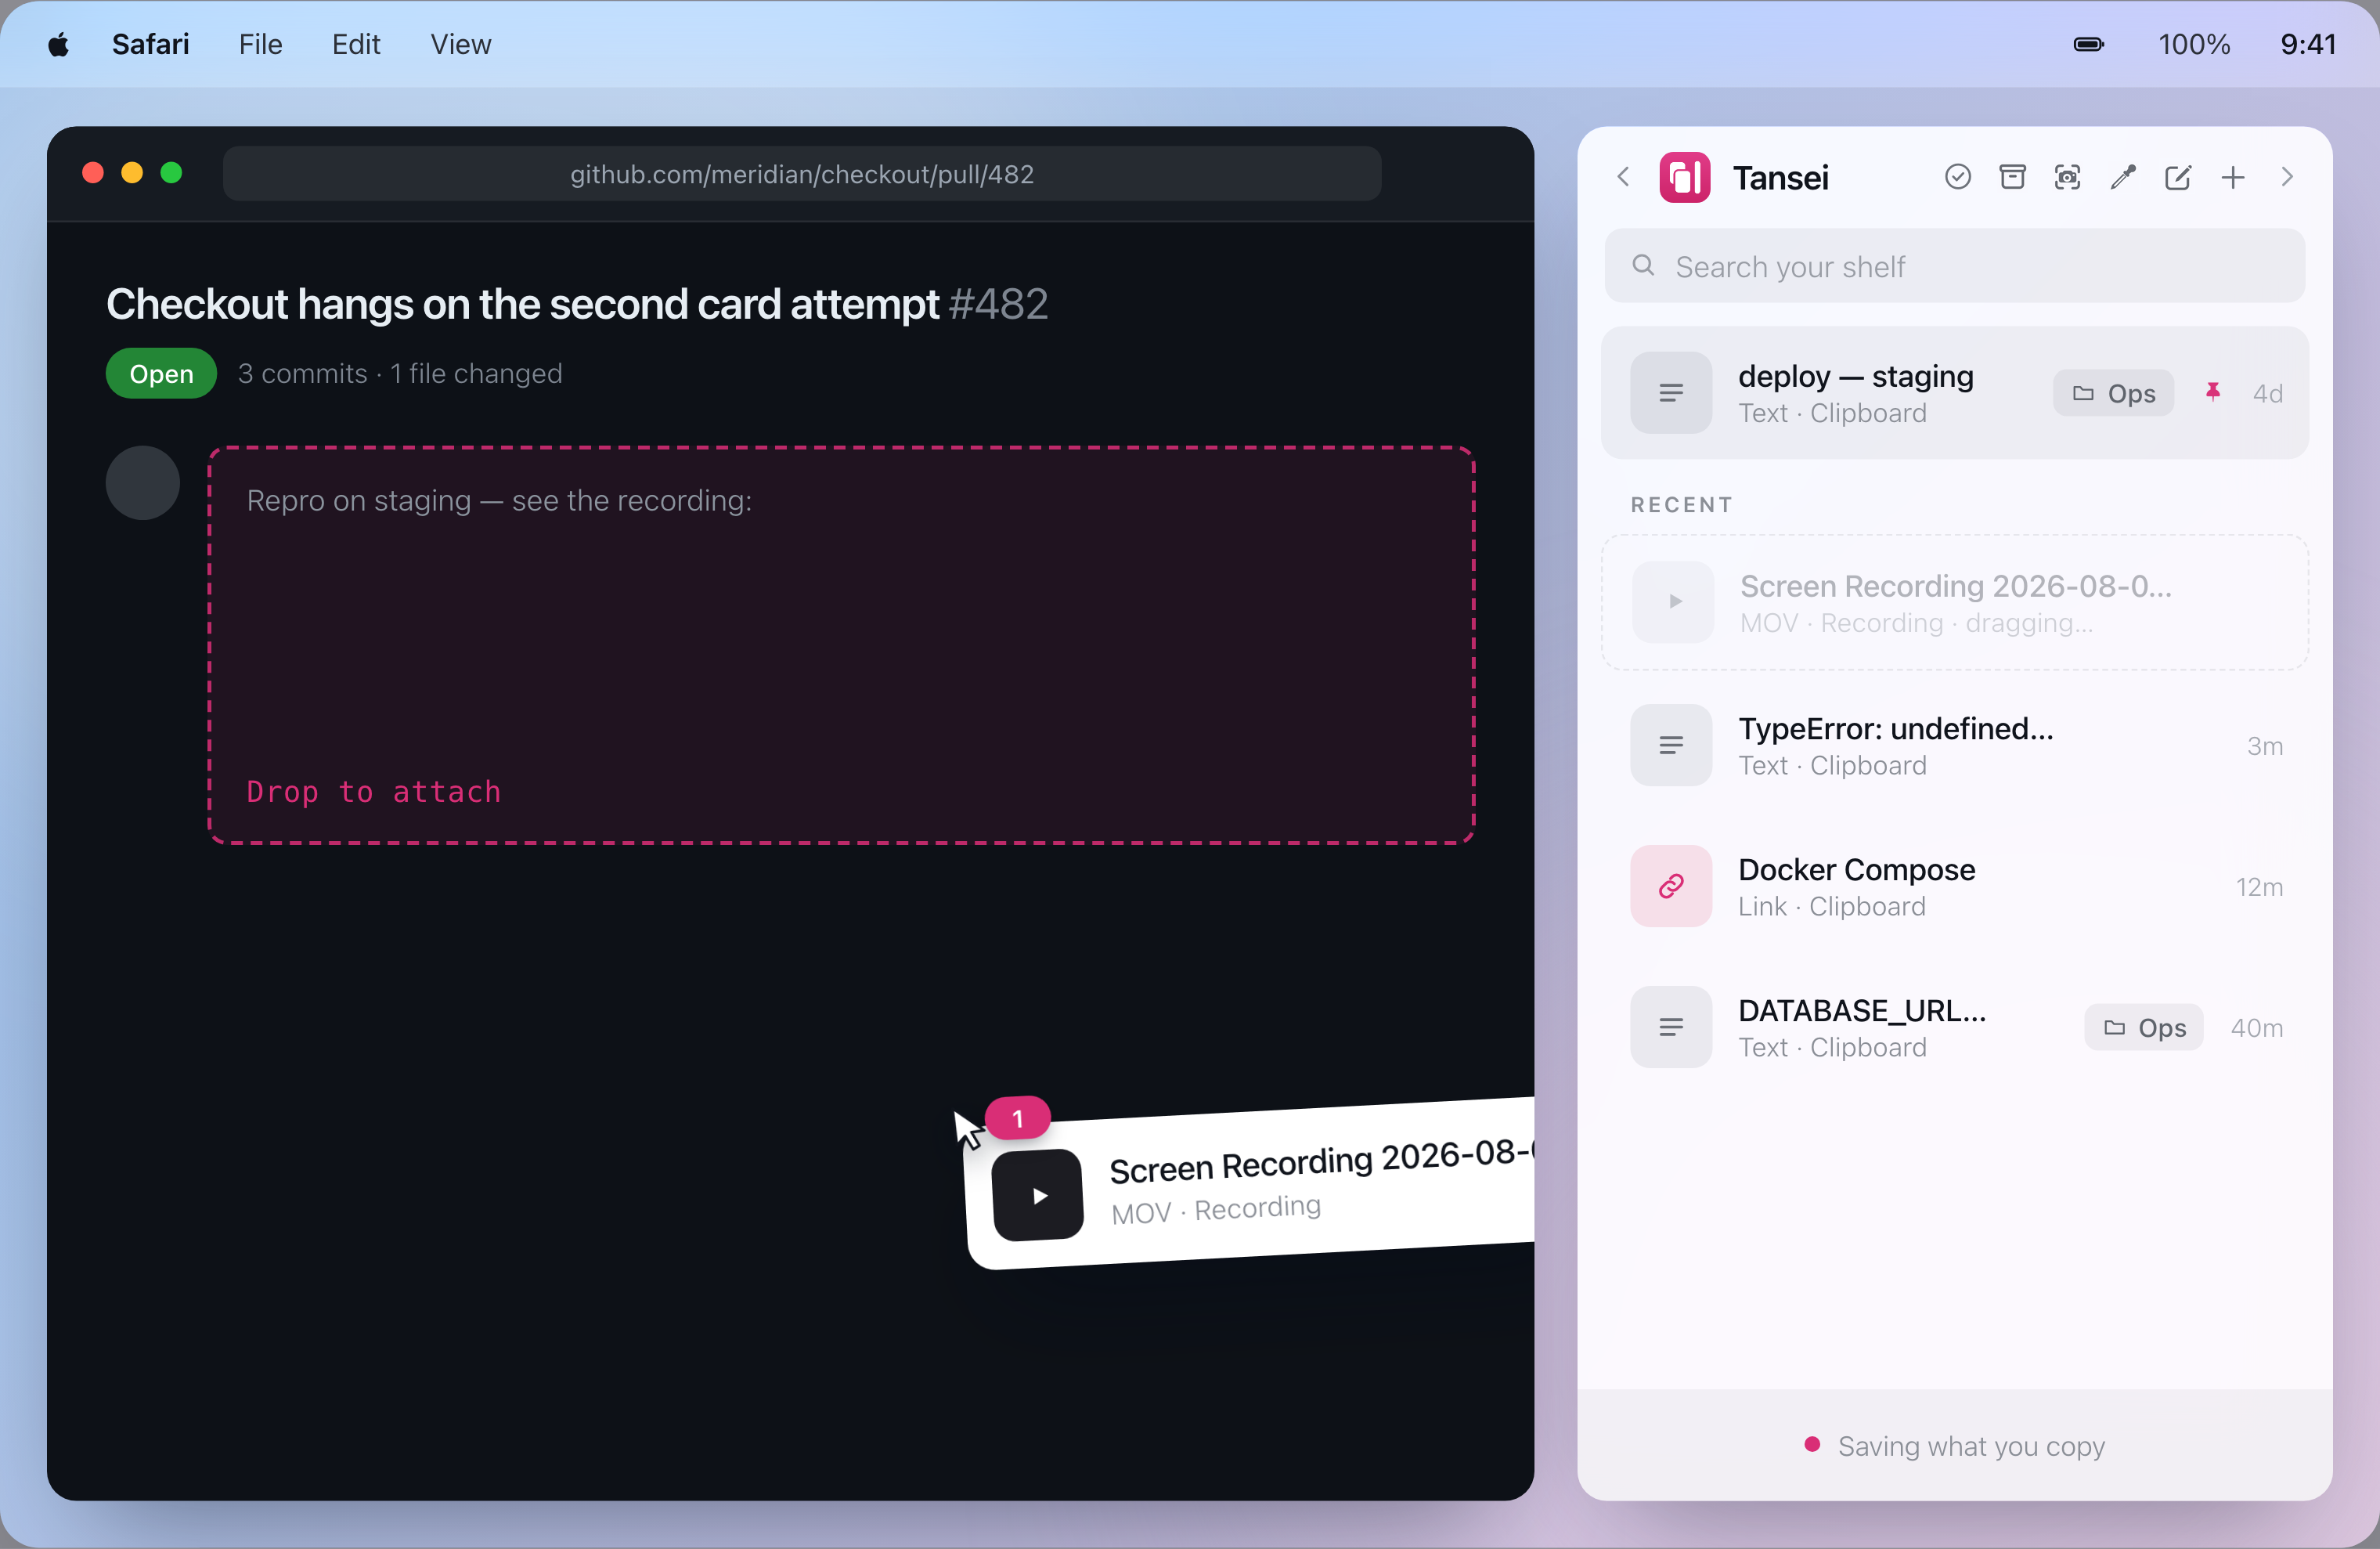This screenshot has width=2380, height=1549.
Task: Click the pink recording status dot
Action: [1811, 1444]
